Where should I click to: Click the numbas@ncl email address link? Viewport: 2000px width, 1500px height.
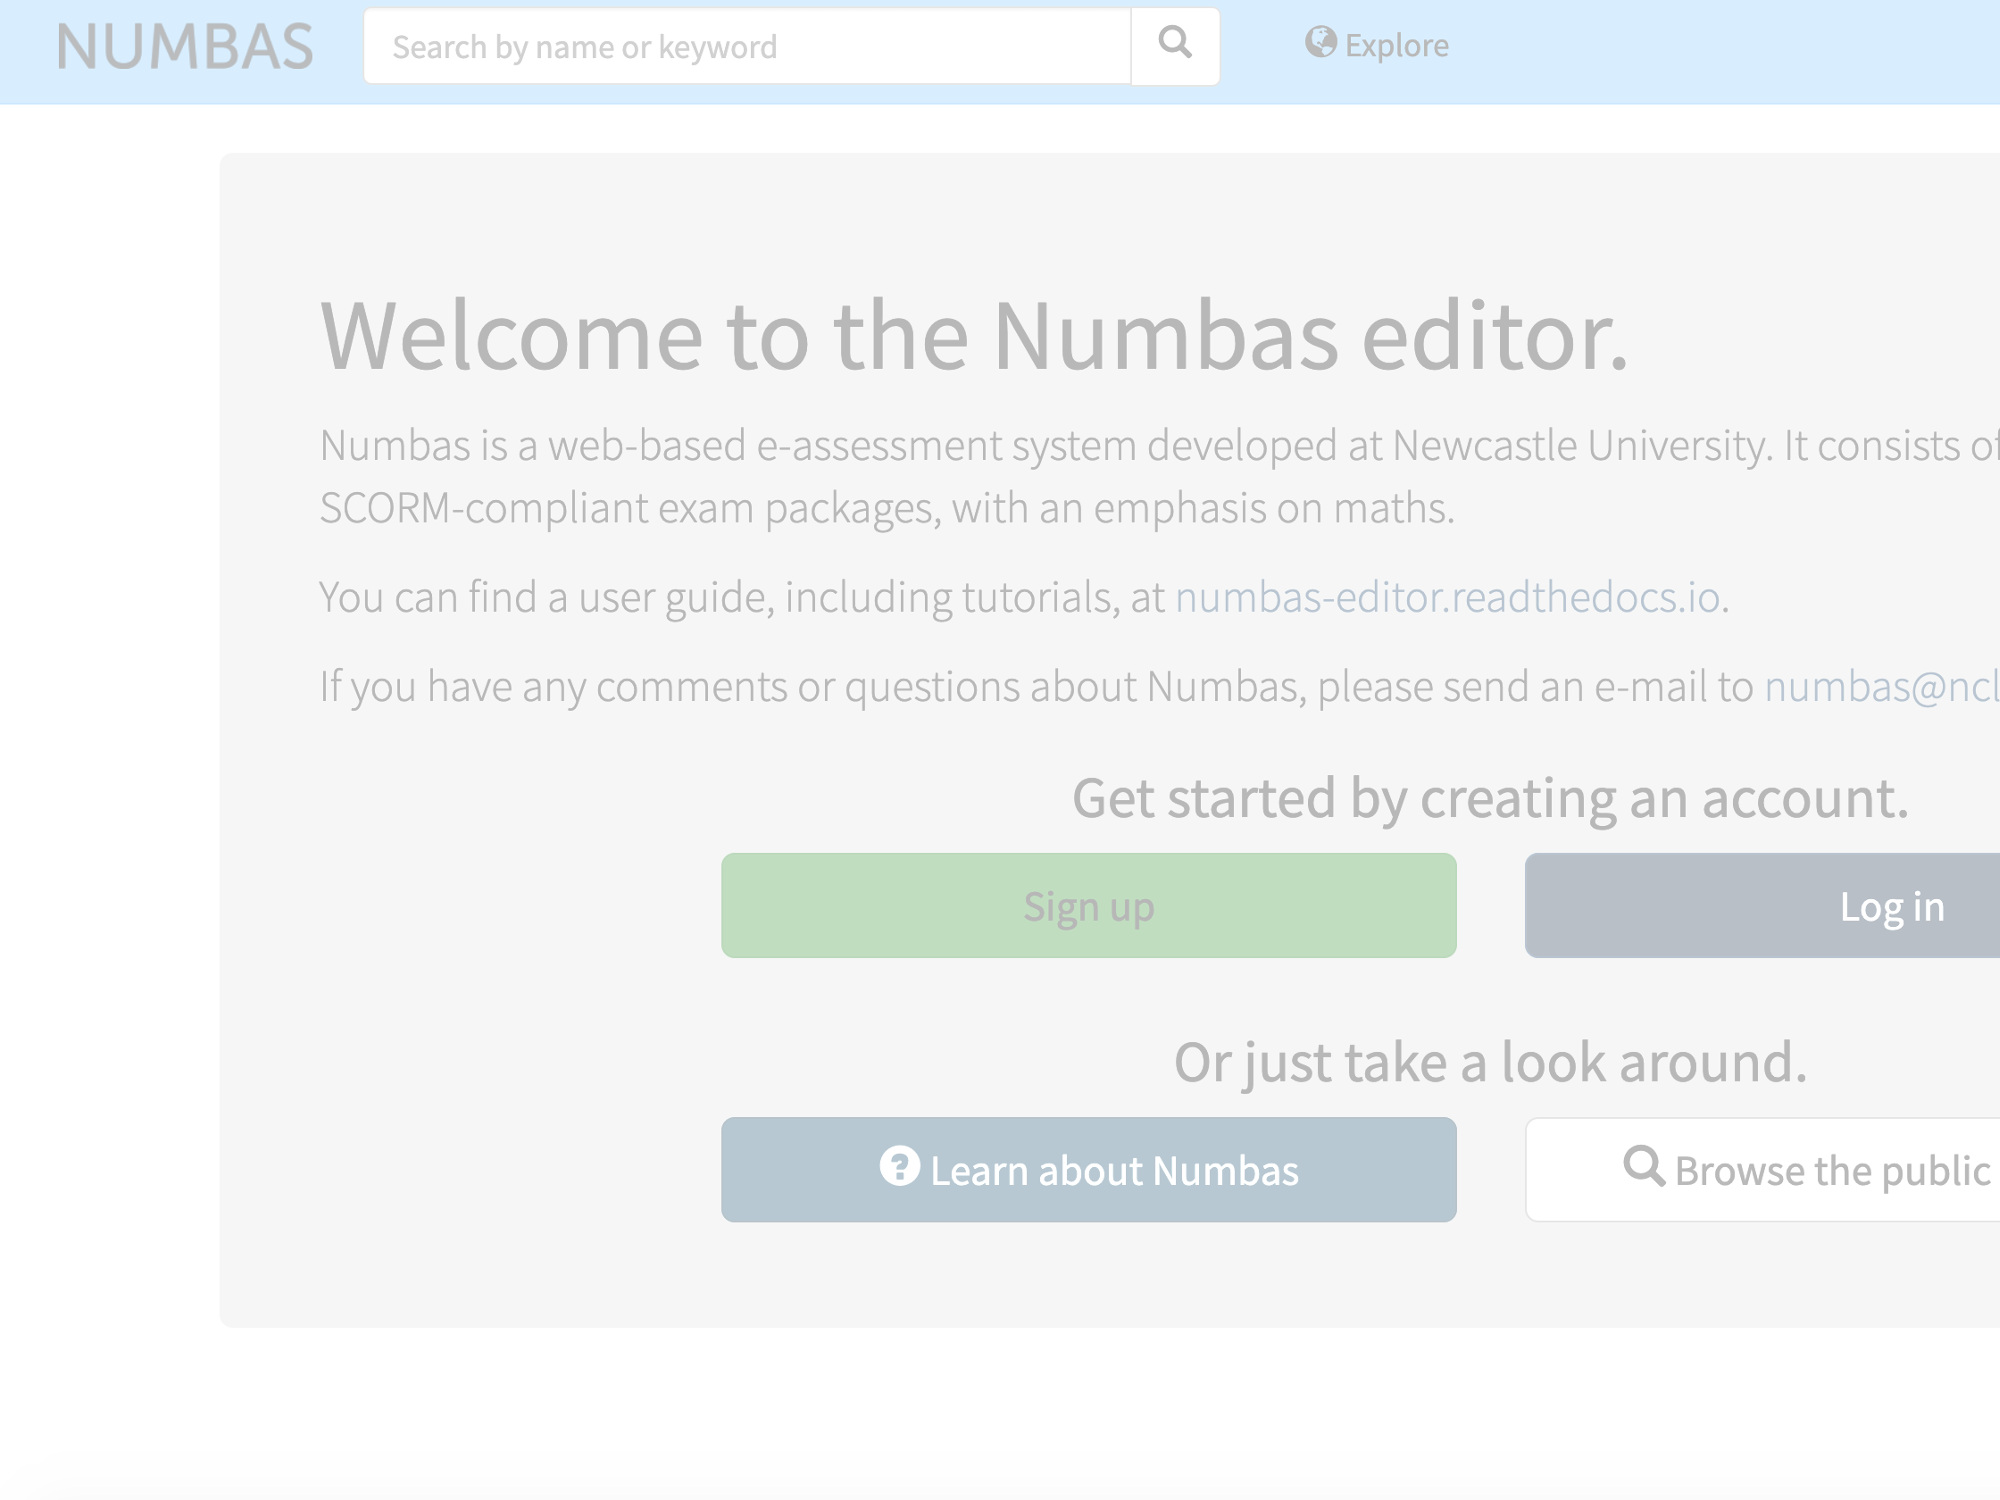pyautogui.click(x=1880, y=687)
